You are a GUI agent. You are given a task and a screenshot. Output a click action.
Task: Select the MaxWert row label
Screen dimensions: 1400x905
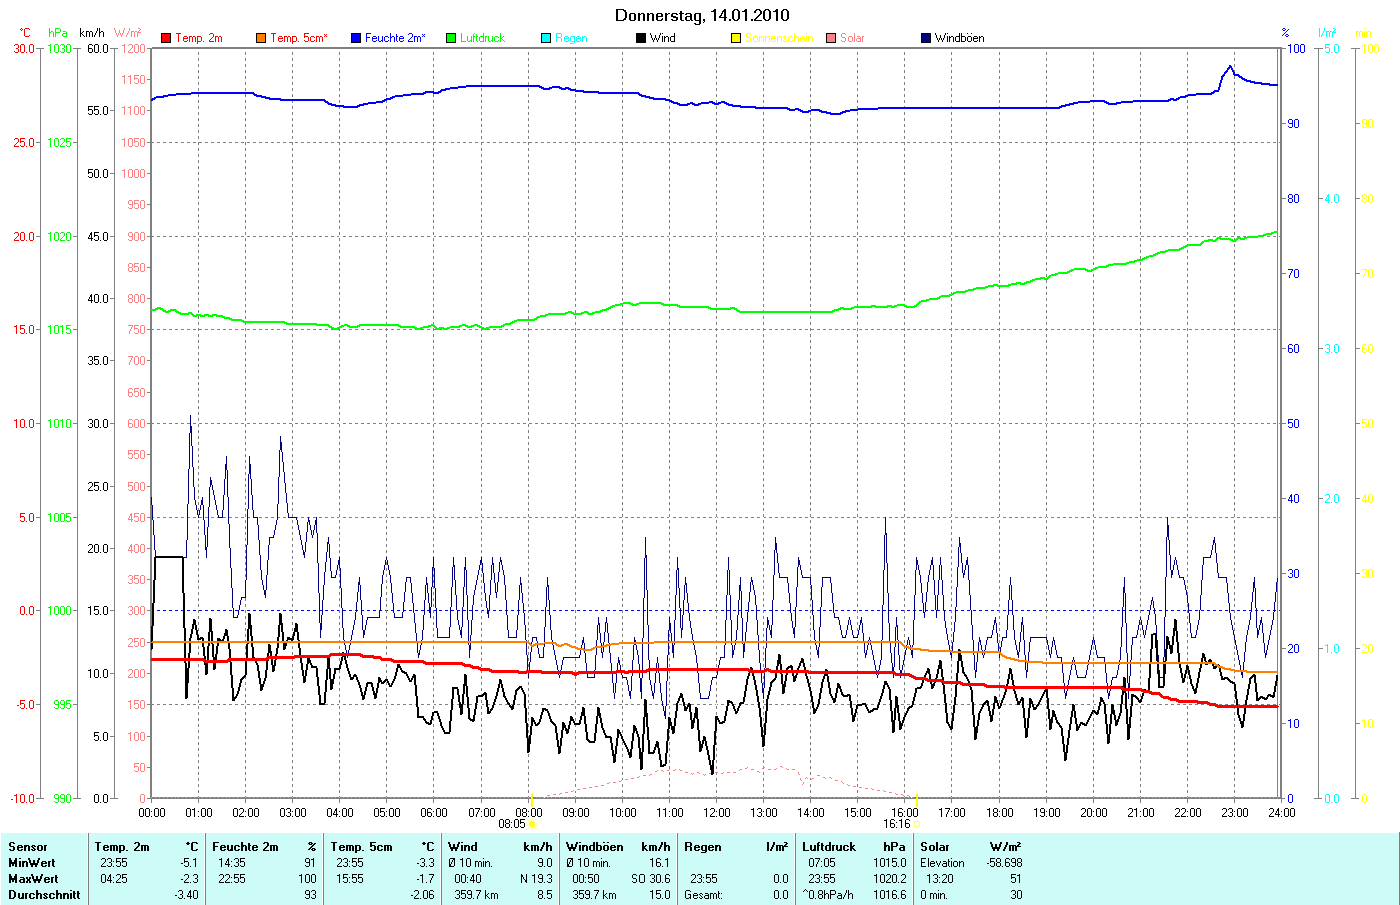point(33,879)
